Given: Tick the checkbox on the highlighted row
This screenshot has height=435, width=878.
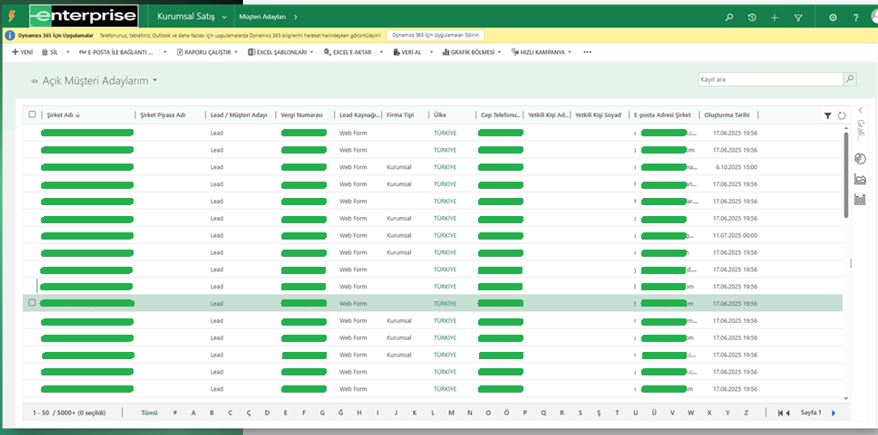Looking at the screenshot, I should pyautogui.click(x=32, y=302).
